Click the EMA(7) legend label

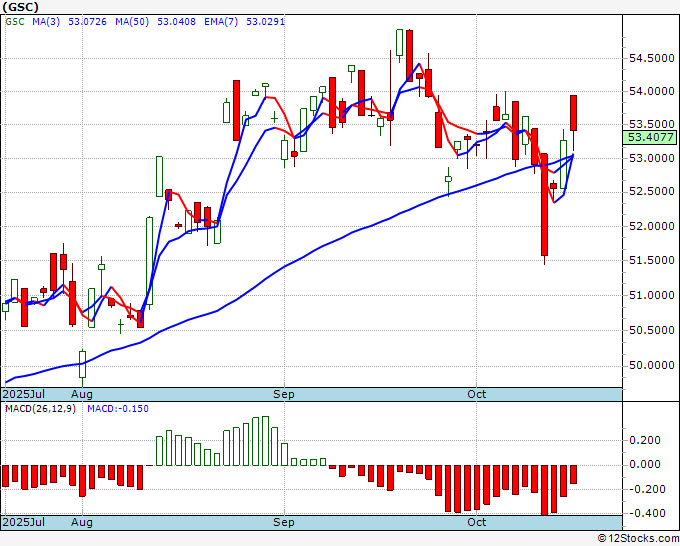coord(221,22)
